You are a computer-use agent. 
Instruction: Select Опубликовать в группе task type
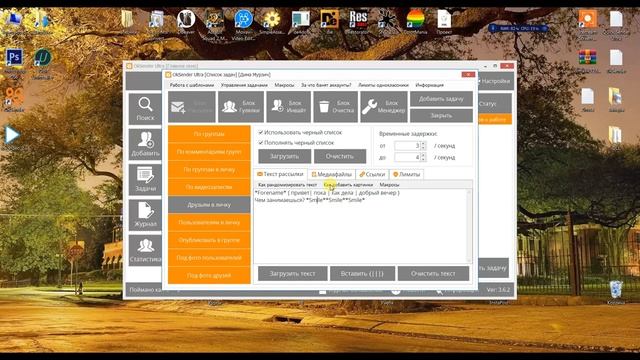[x=209, y=240]
